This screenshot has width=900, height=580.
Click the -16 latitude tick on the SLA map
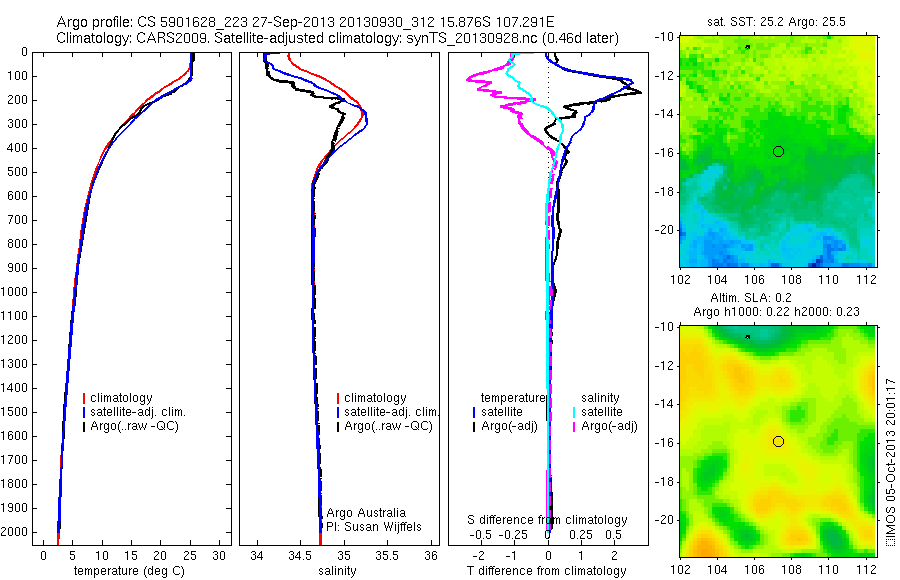point(665,443)
